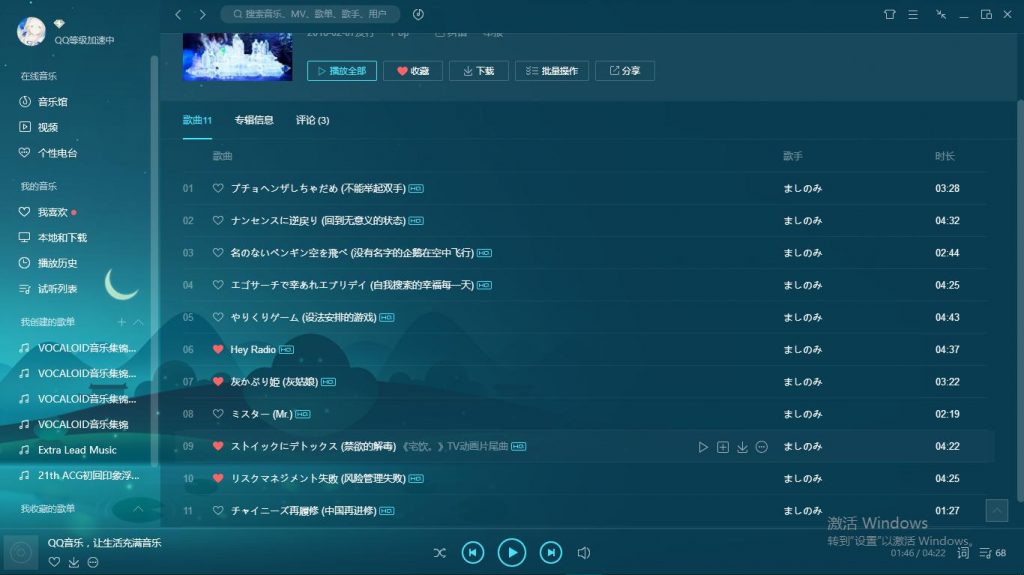Open the skin (shirt) icon
1024x575 pixels.
(x=889, y=14)
